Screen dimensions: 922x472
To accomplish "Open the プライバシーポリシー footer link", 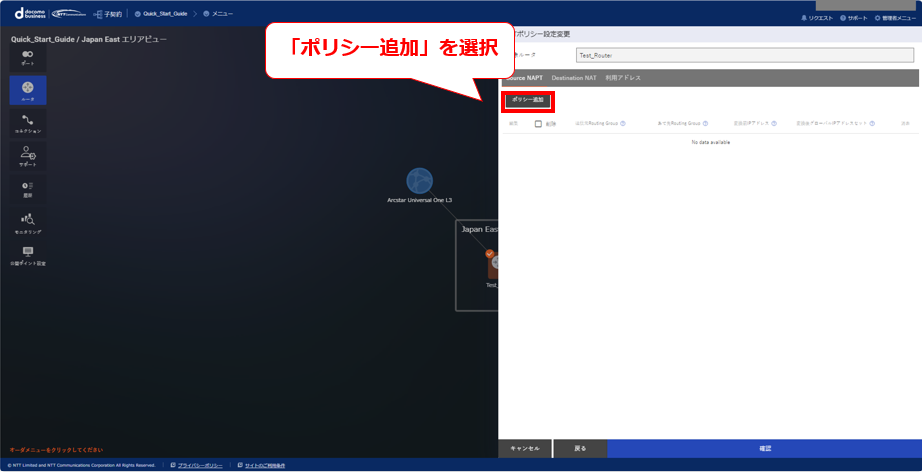I will [200, 466].
